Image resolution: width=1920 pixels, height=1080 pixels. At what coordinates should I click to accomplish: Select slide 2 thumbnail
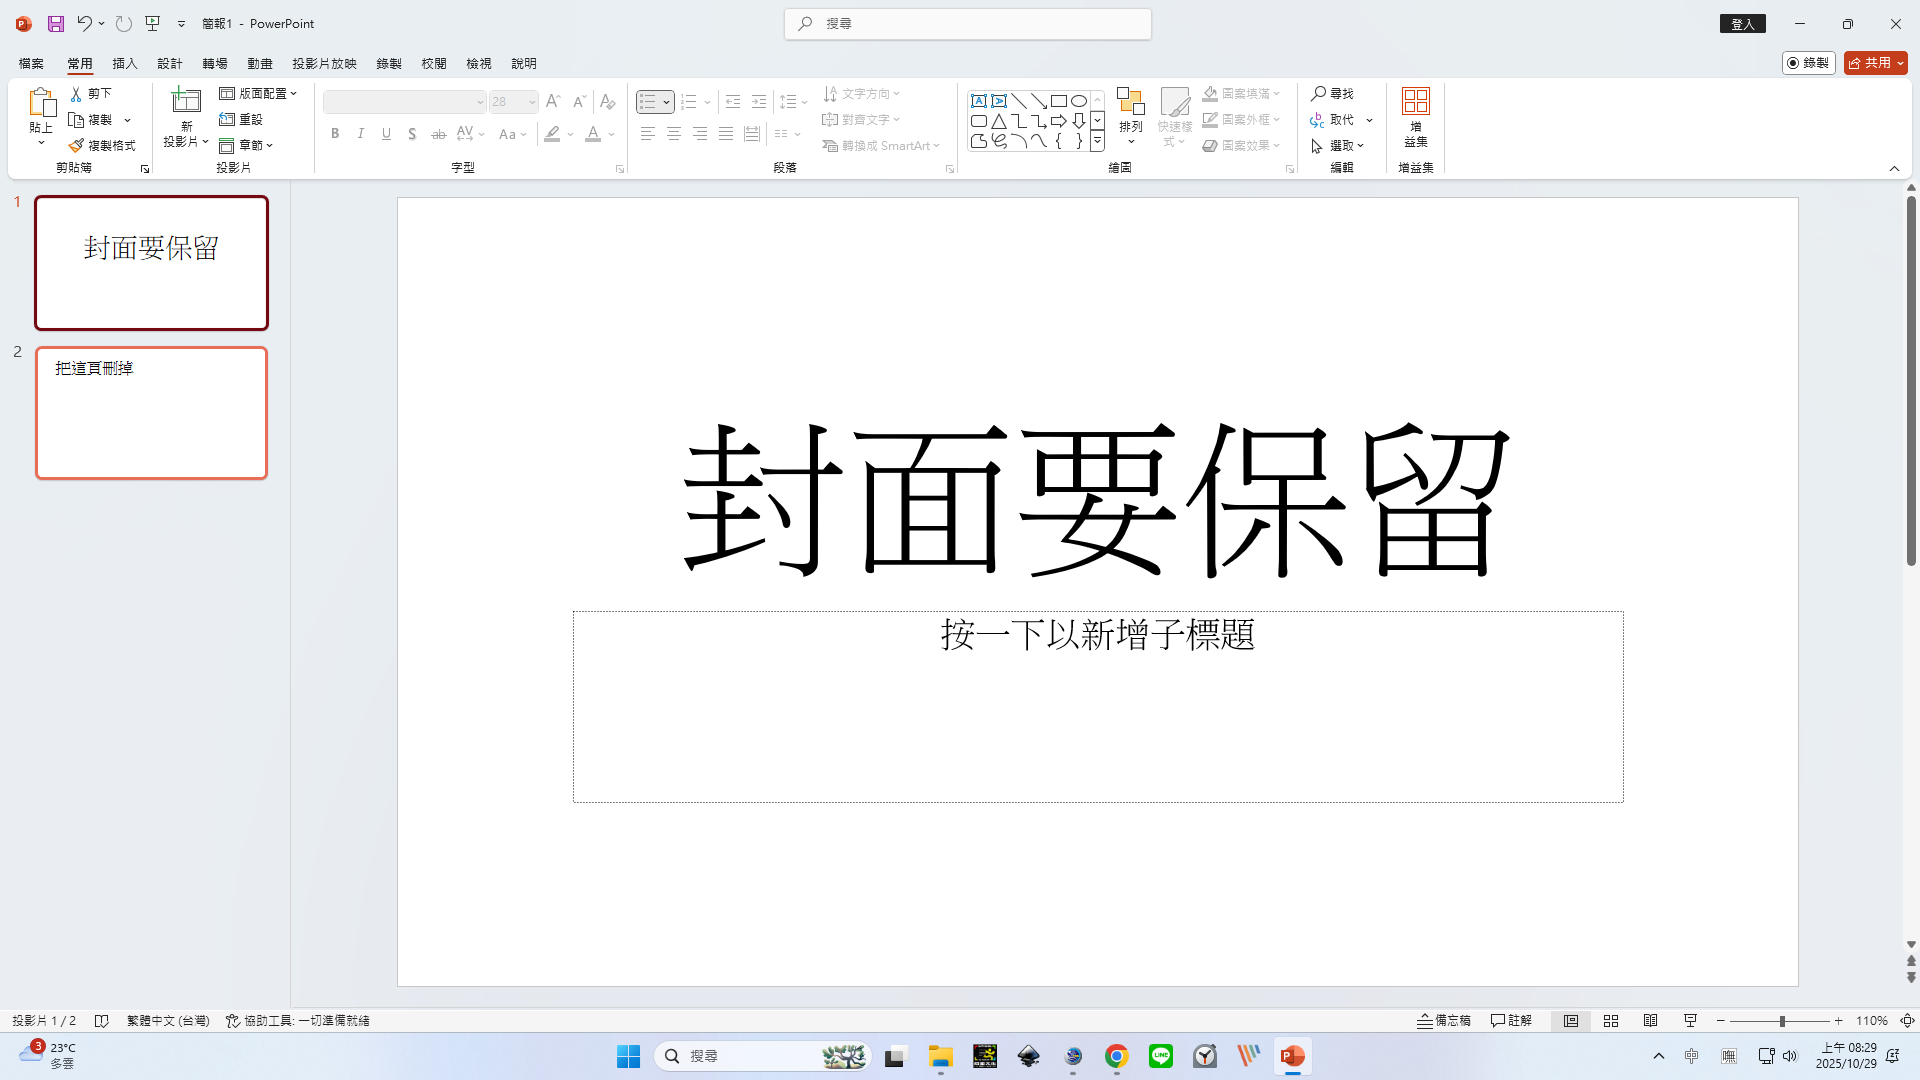point(152,413)
